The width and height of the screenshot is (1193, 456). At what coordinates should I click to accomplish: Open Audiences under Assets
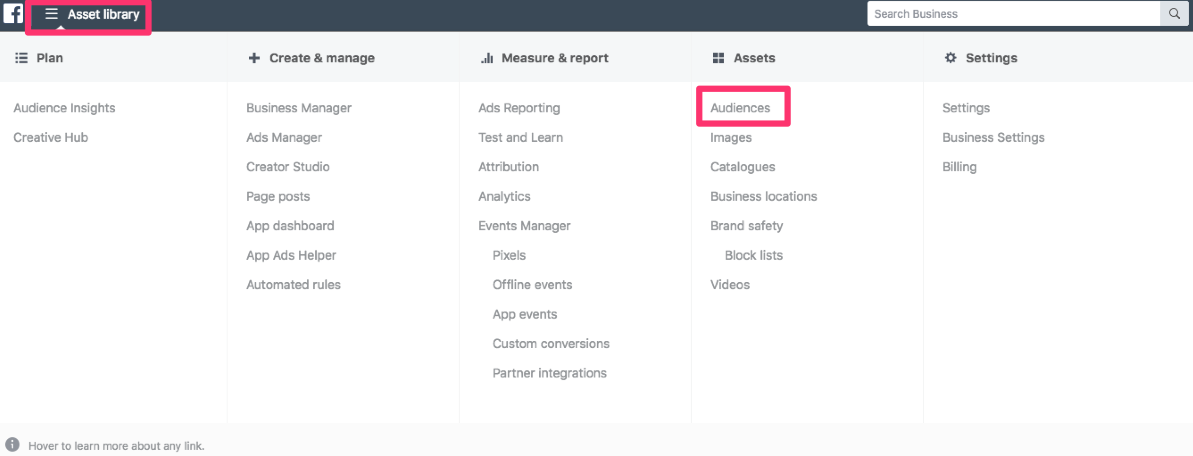pos(740,108)
